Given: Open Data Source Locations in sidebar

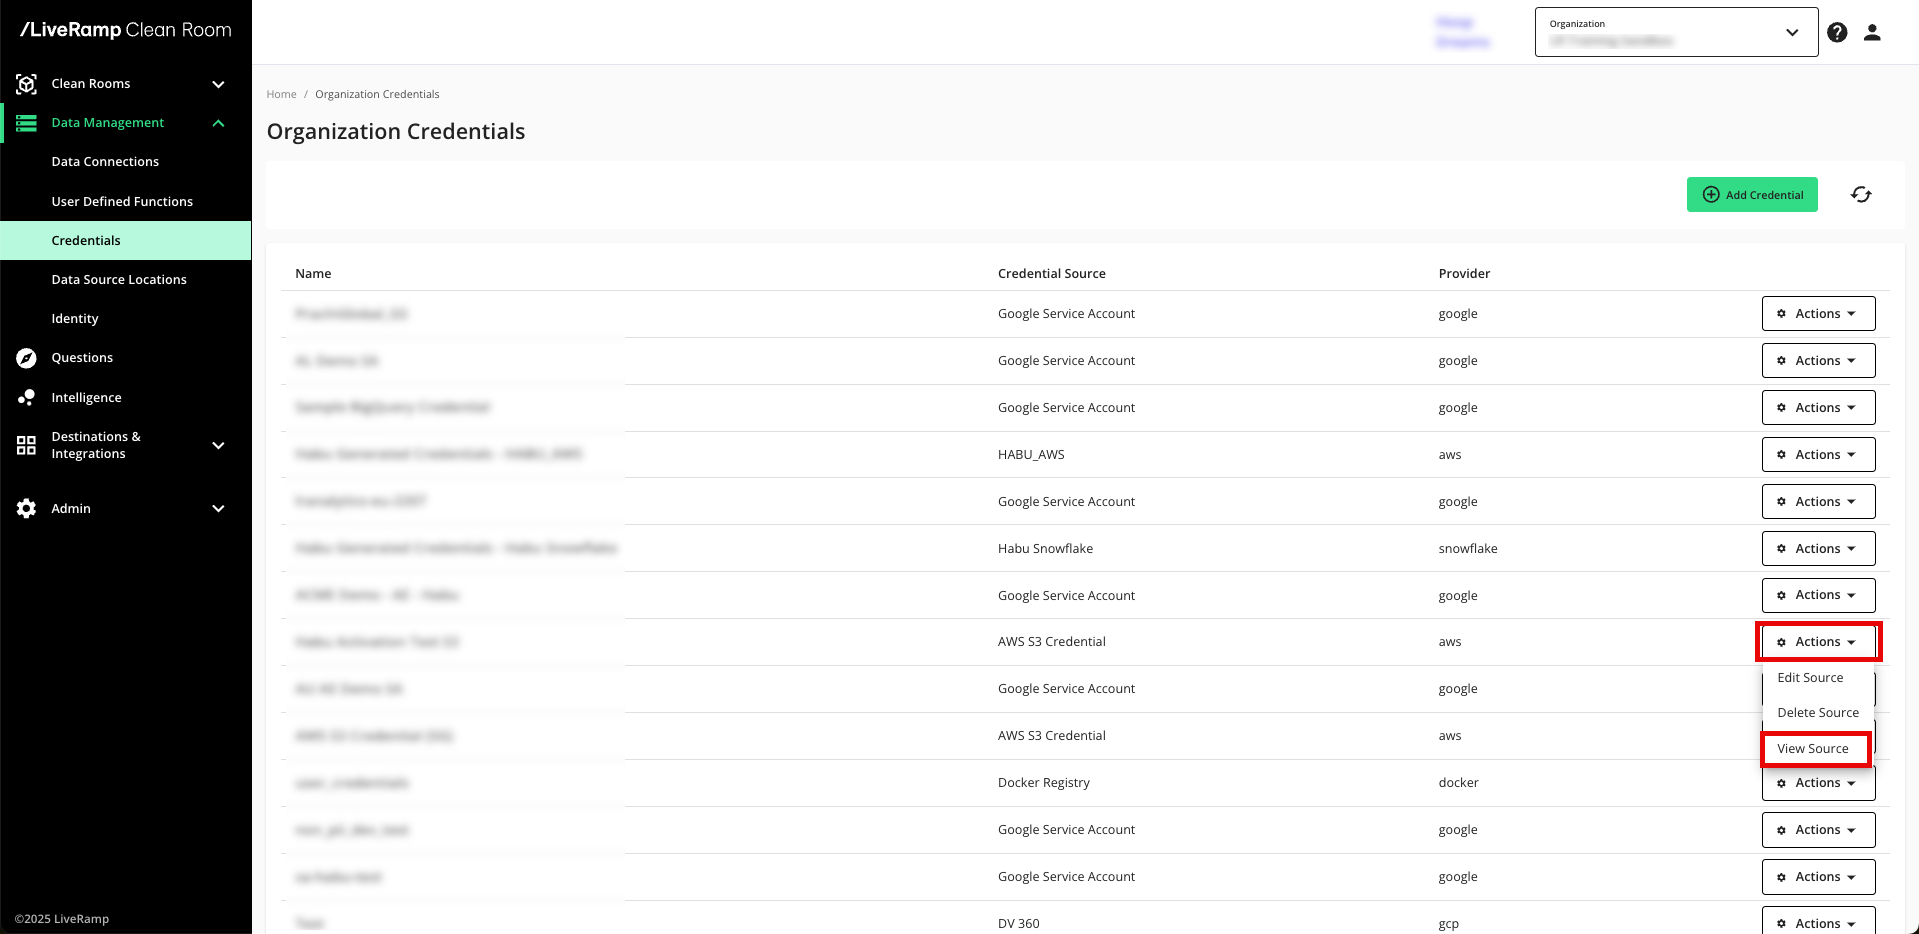Looking at the screenshot, I should click(x=119, y=280).
